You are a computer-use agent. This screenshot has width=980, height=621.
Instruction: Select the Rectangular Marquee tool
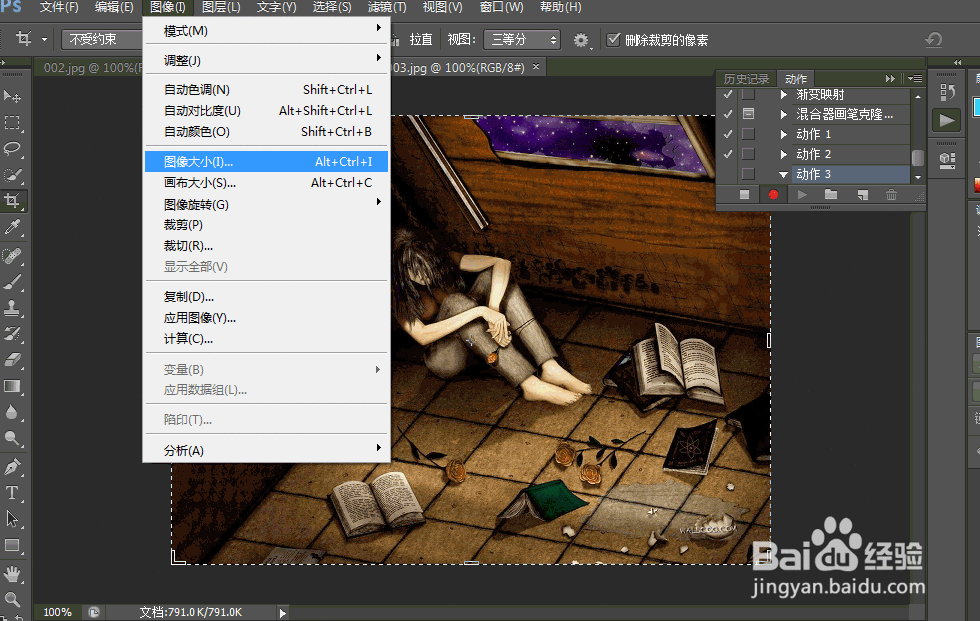[x=12, y=122]
